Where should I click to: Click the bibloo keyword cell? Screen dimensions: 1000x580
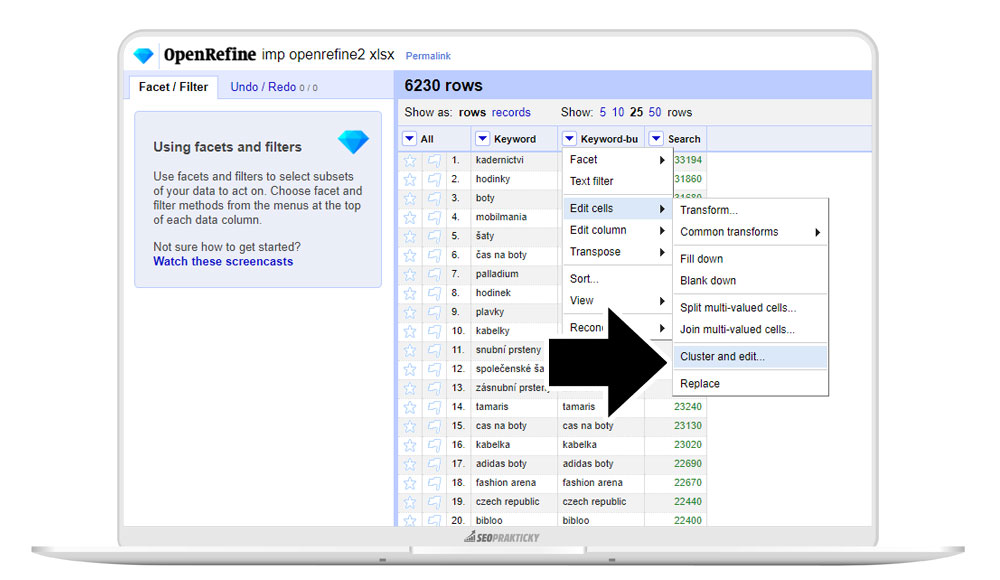(x=489, y=521)
